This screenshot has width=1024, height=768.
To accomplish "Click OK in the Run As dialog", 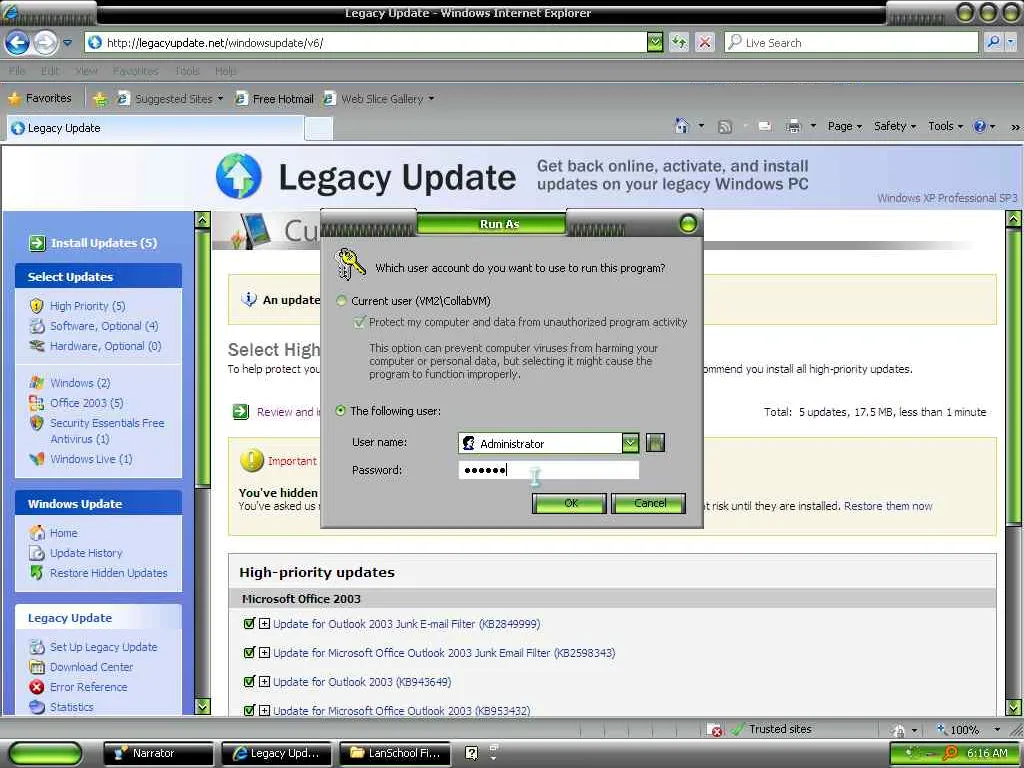I will (569, 503).
